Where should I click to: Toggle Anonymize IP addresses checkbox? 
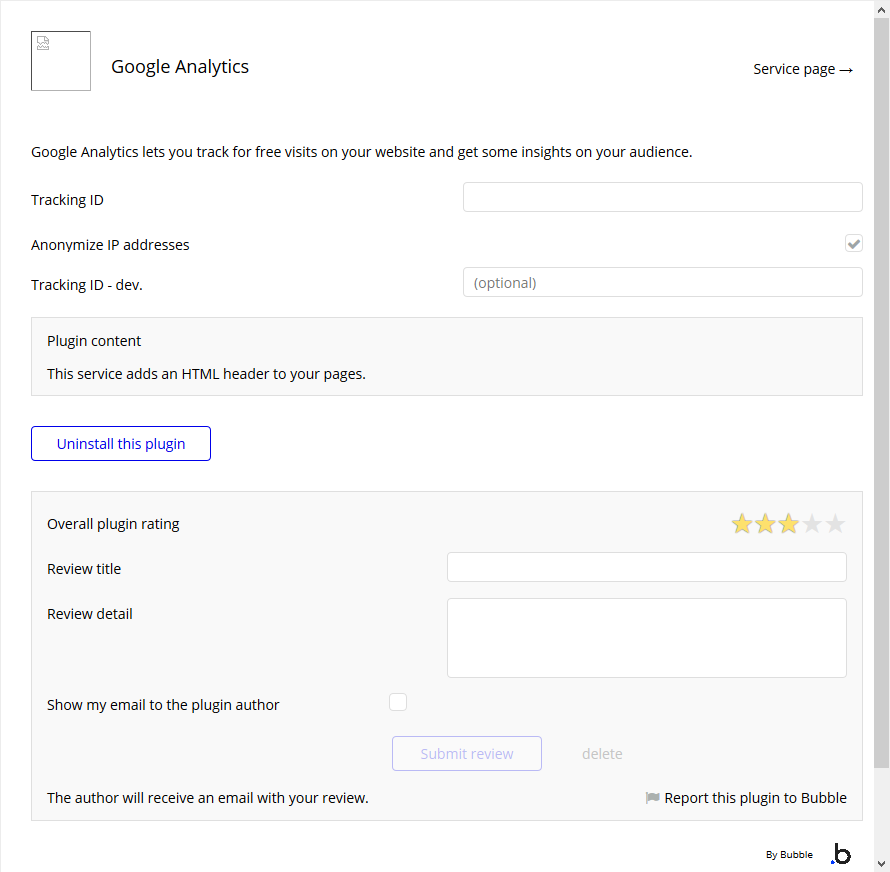click(853, 244)
